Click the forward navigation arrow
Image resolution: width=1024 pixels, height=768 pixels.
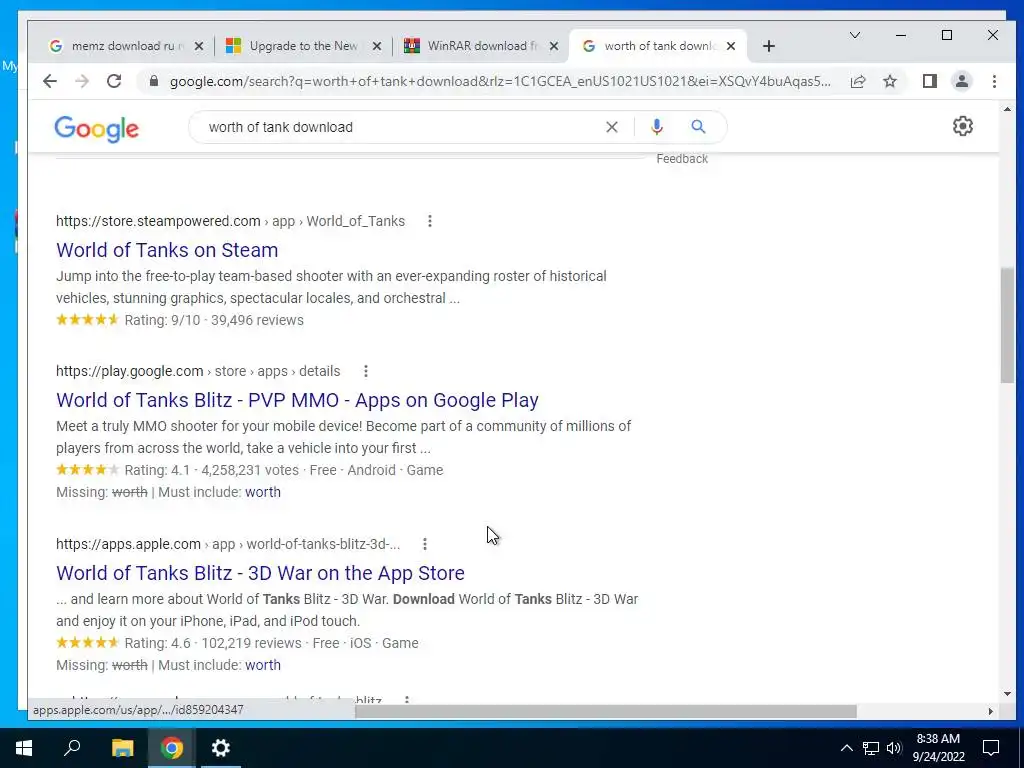pos(82,81)
